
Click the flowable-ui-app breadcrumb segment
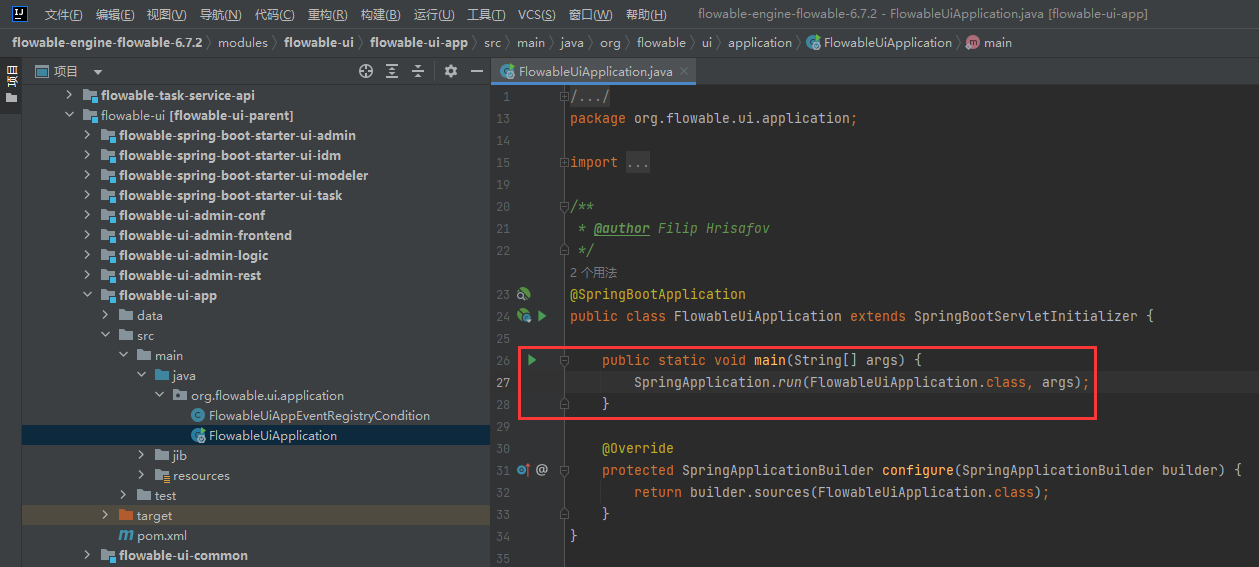tap(418, 43)
